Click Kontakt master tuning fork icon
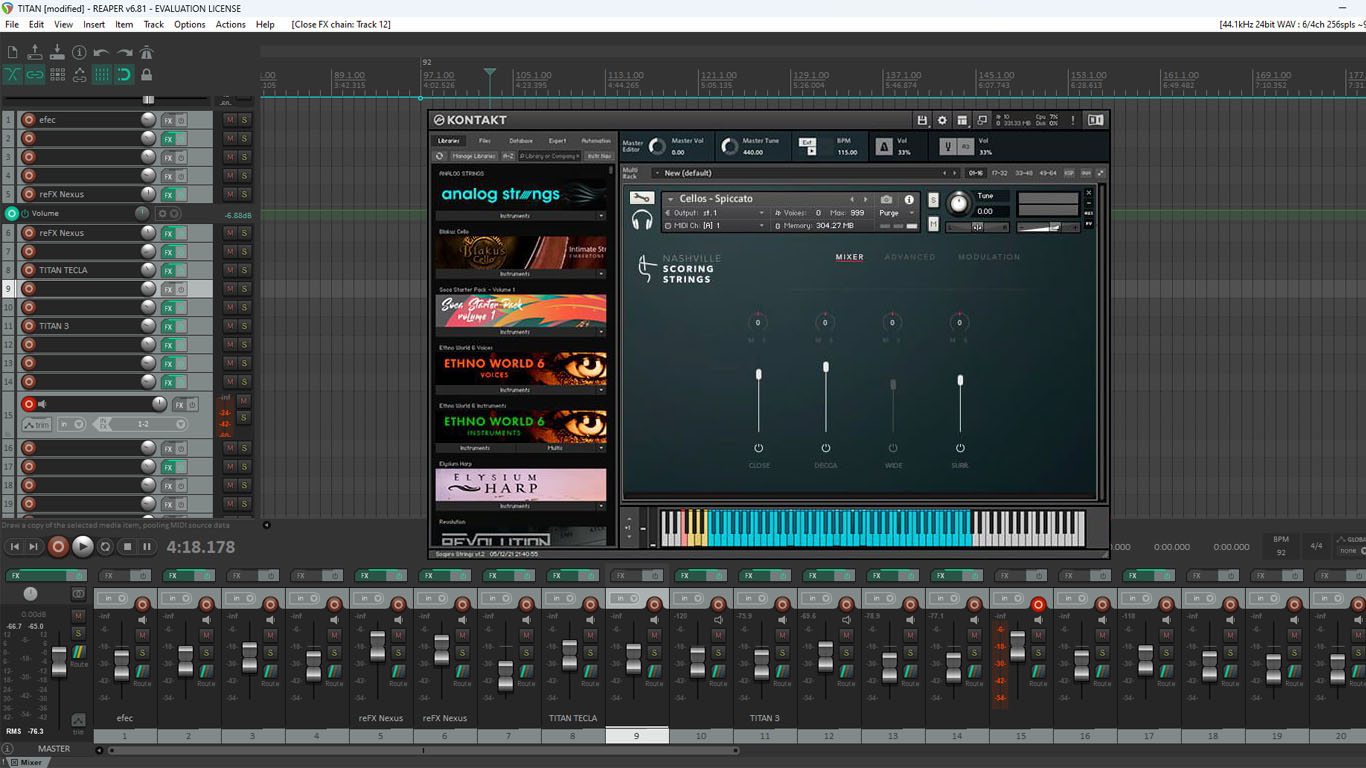1366x768 pixels. [947, 146]
